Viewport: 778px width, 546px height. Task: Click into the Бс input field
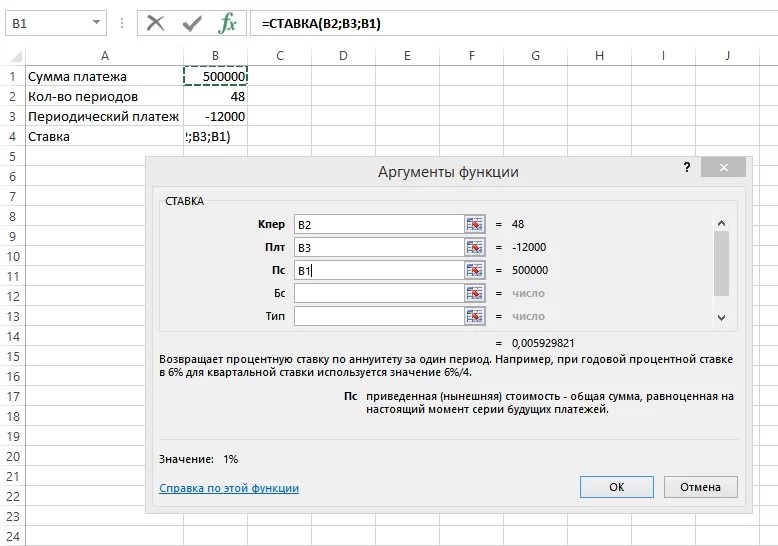point(378,293)
